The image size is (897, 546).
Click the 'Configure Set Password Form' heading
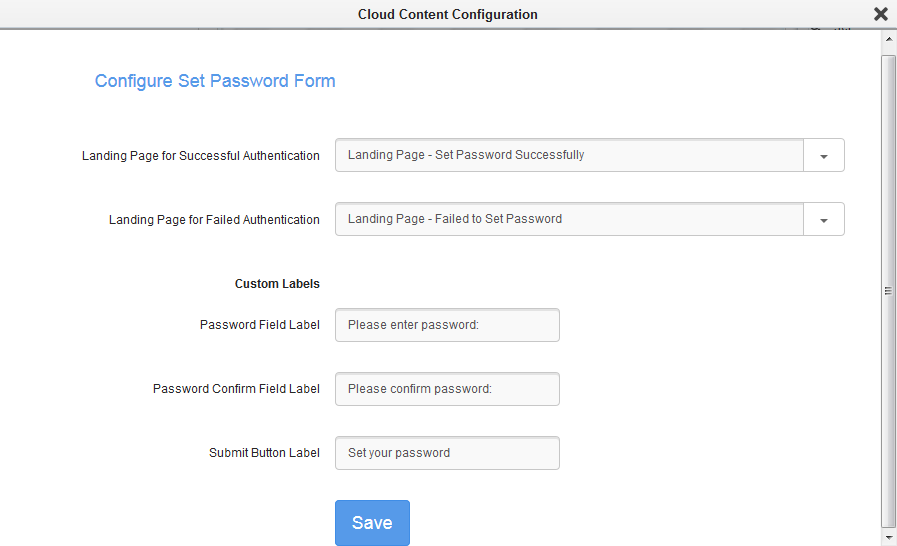pos(215,81)
